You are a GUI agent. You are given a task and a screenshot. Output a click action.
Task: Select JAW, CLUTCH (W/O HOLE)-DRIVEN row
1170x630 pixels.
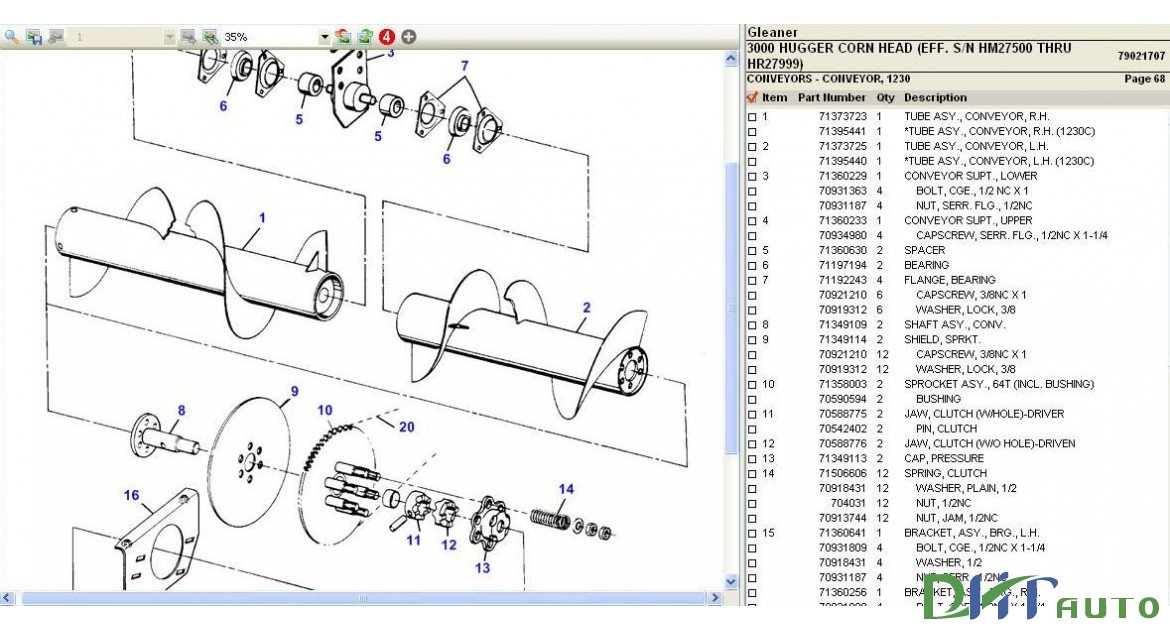point(990,444)
